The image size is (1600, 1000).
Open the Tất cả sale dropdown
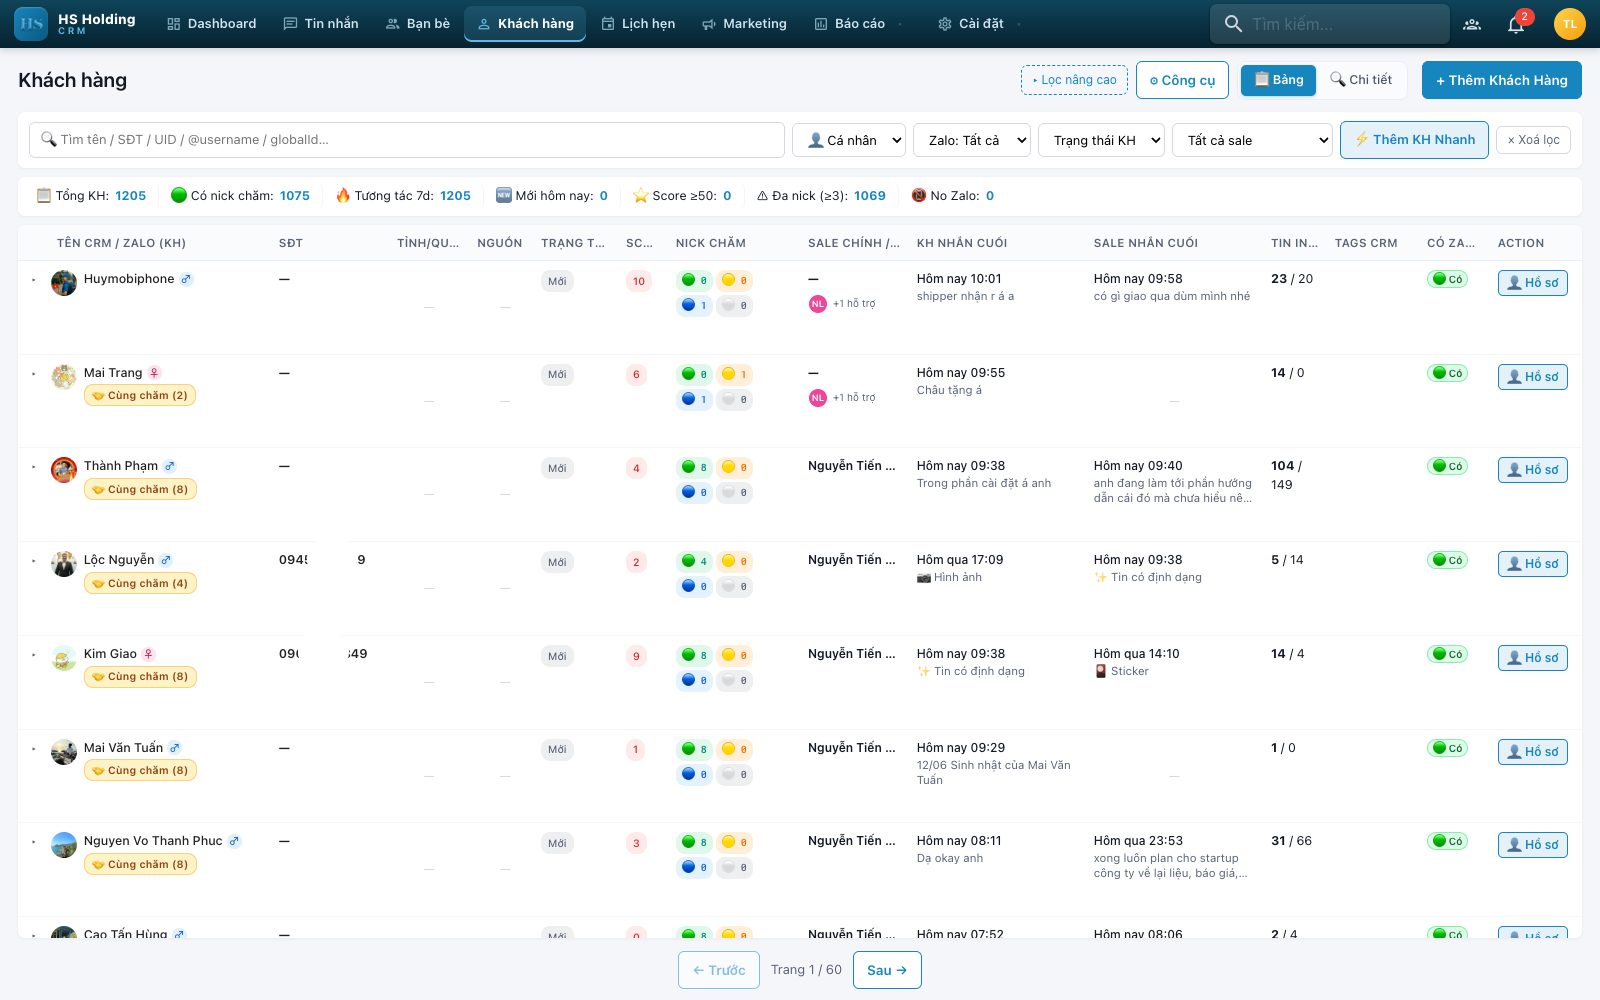[x=1253, y=140]
